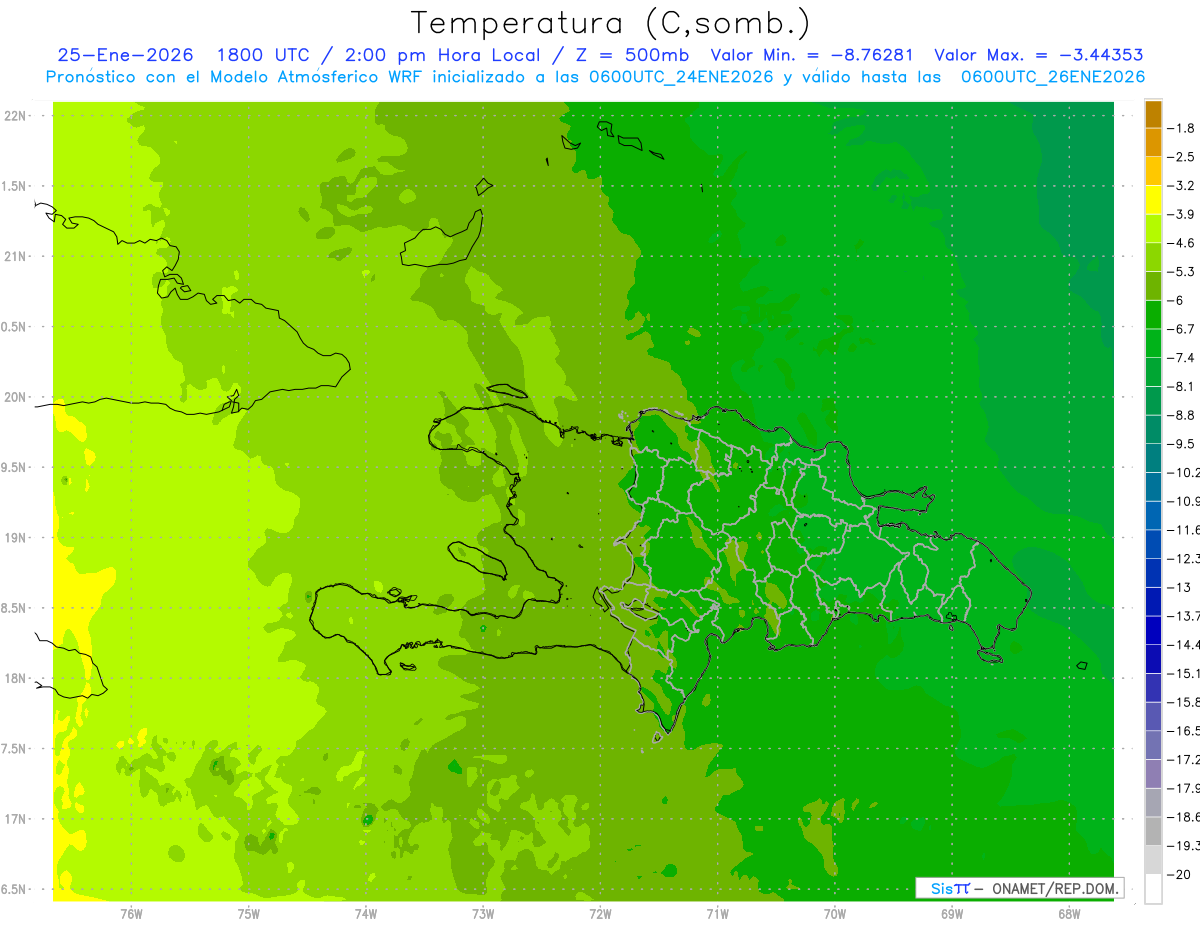Pick the green swatch between -6 and -6.7
This screenshot has height=927, width=1200.
tap(1153, 315)
